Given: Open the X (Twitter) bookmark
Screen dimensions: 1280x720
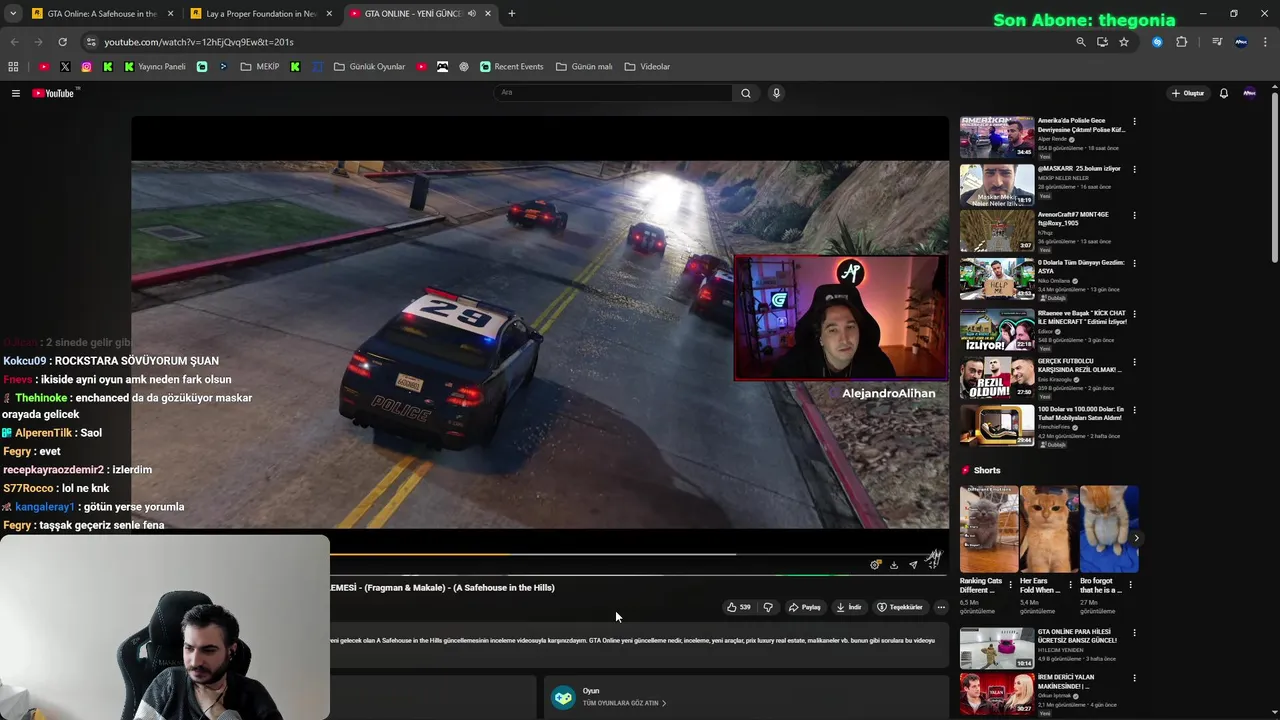Looking at the screenshot, I should pos(65,67).
